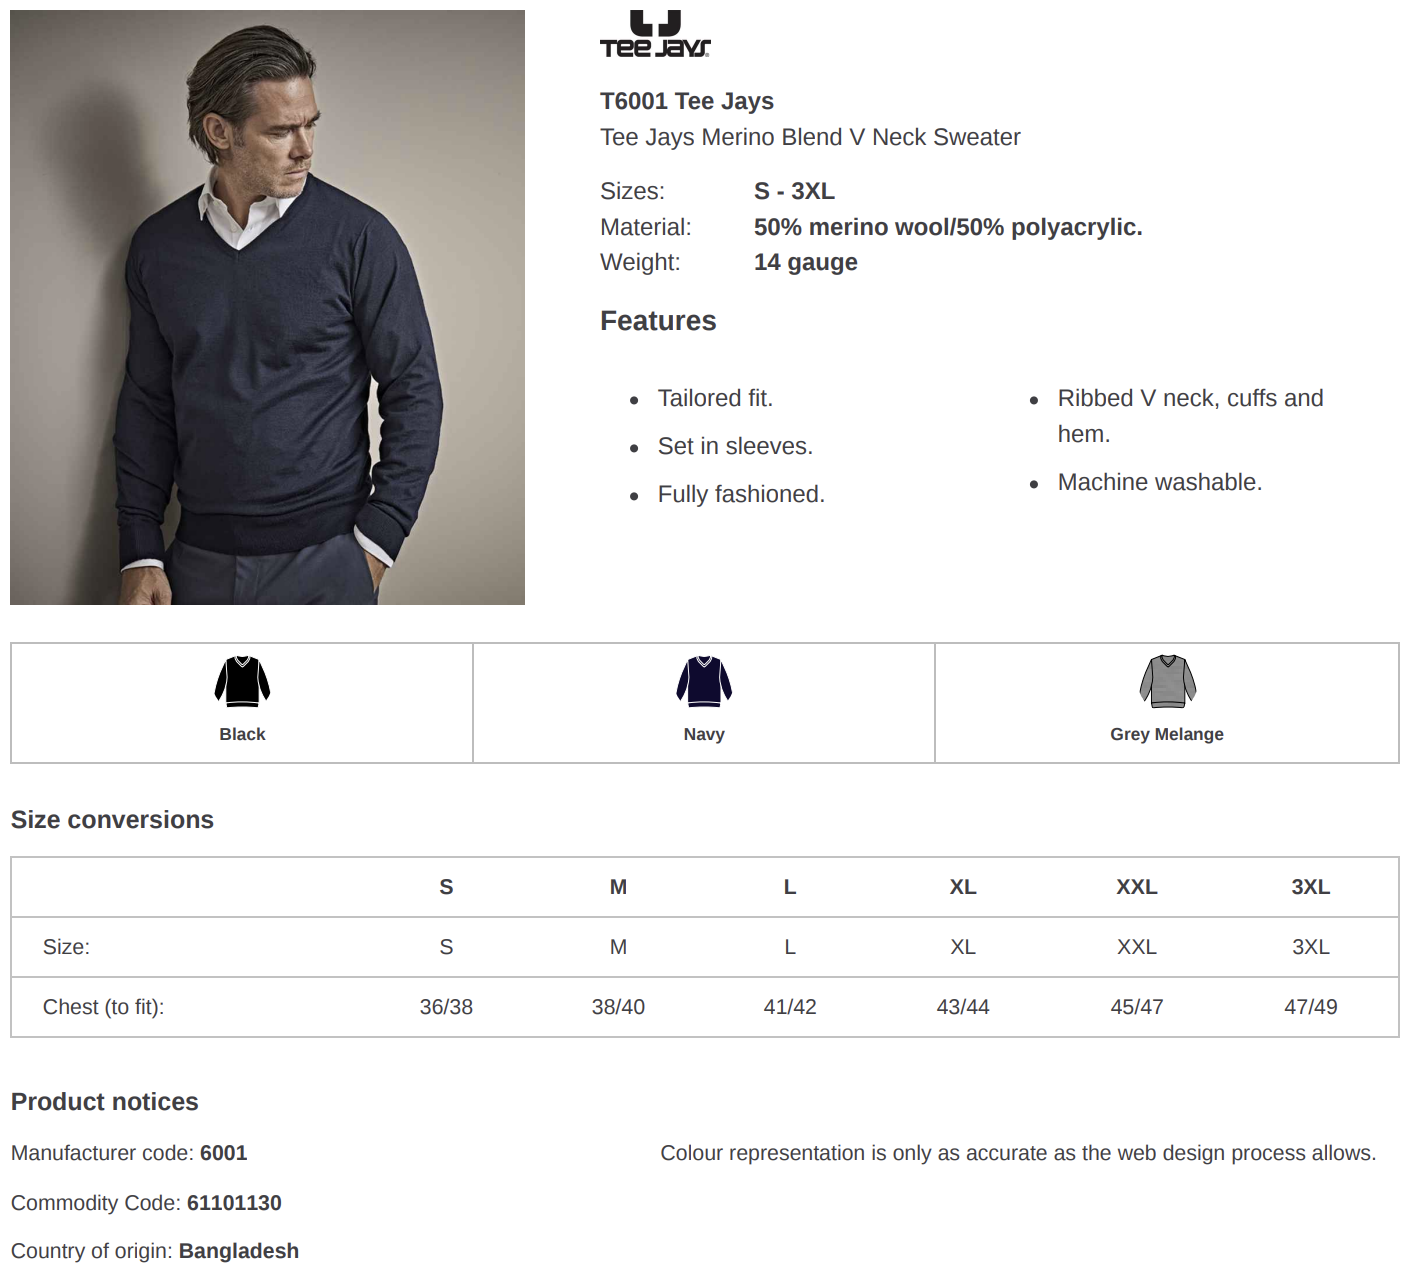Click the 36/38 chest size cell
Screen dimensions: 1416x1278
point(446,1007)
